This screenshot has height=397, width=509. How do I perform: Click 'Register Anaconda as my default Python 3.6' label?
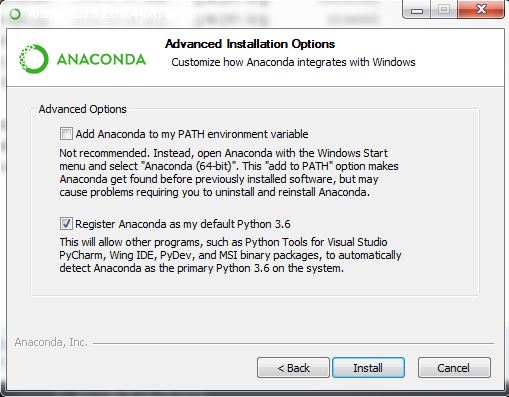point(183,224)
